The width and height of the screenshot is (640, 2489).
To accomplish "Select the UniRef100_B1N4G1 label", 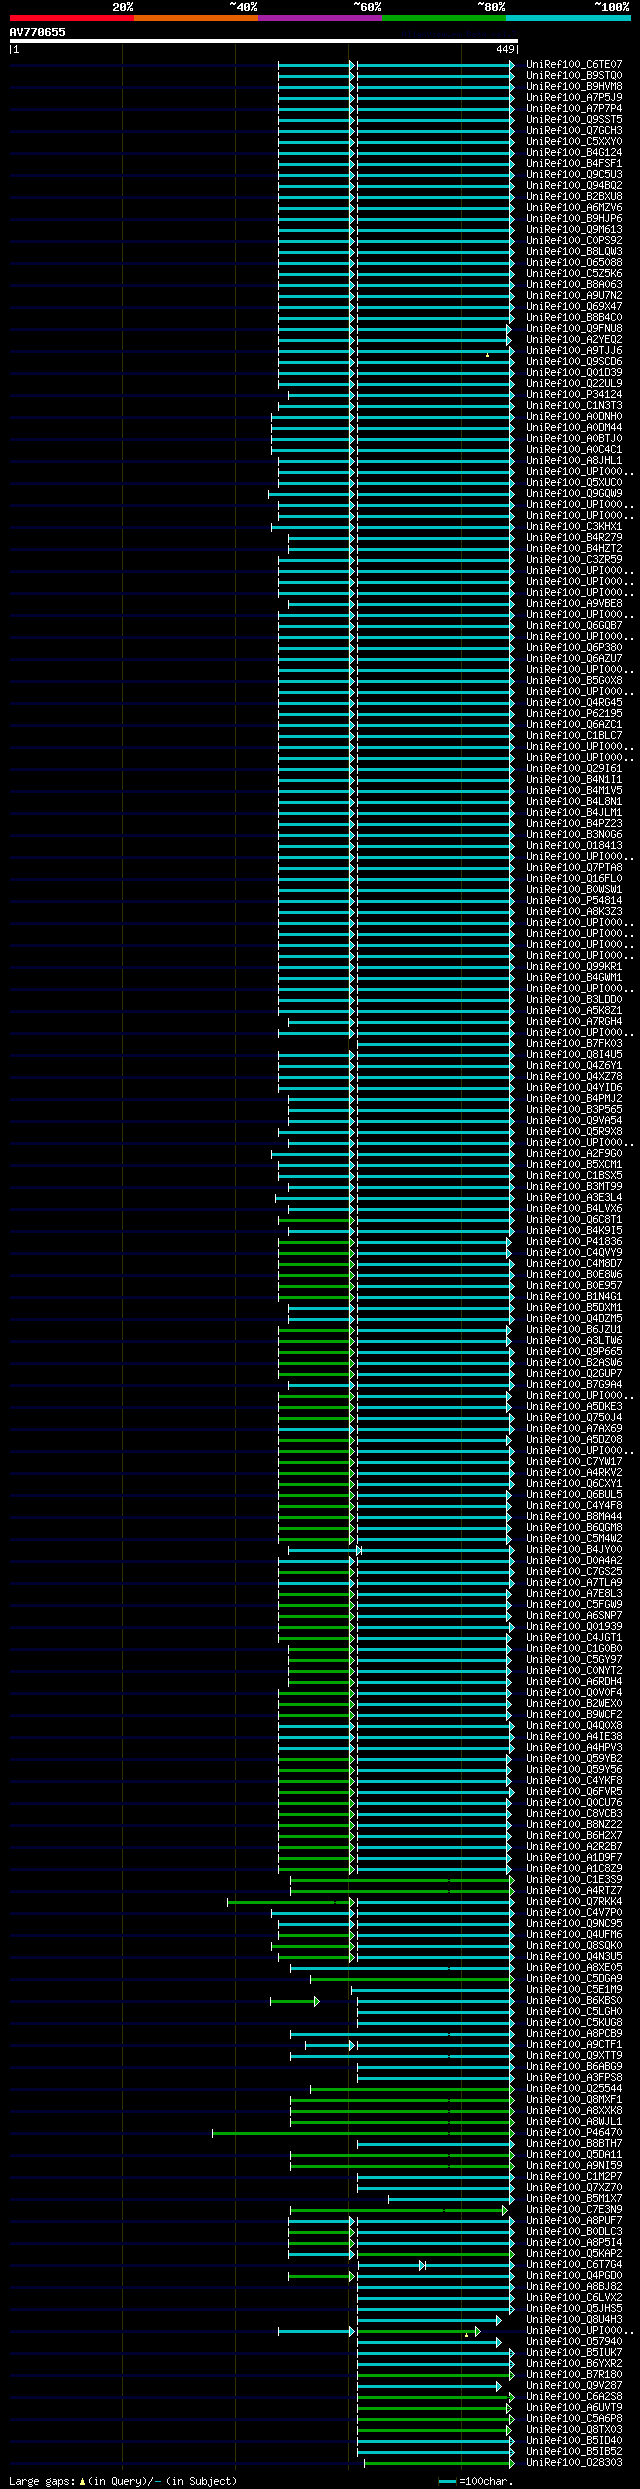I will (574, 1297).
